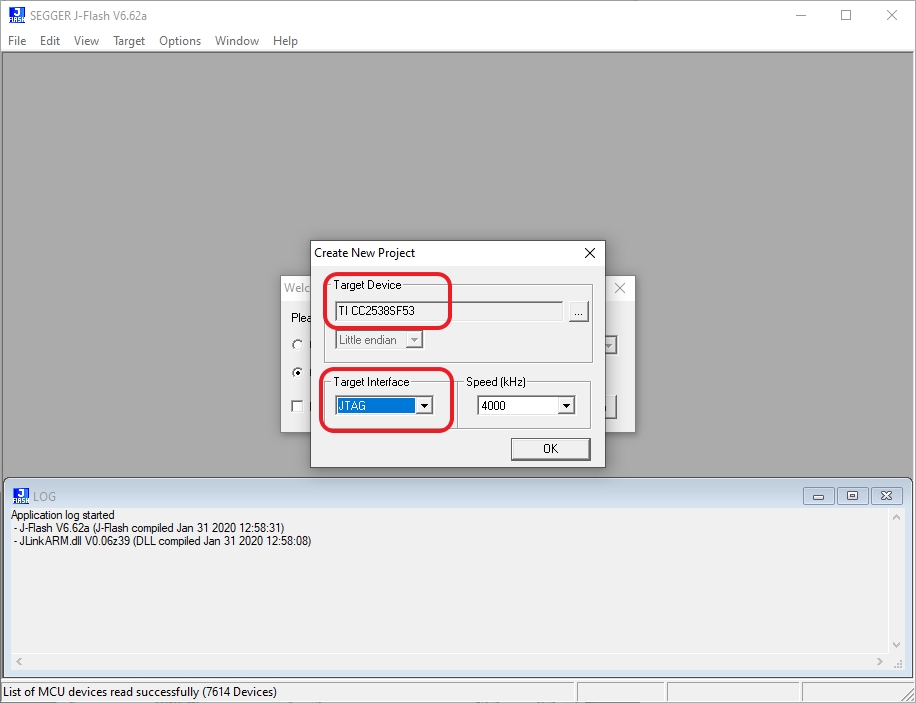
Task: Restore the LOG window size
Action: pos(852,496)
